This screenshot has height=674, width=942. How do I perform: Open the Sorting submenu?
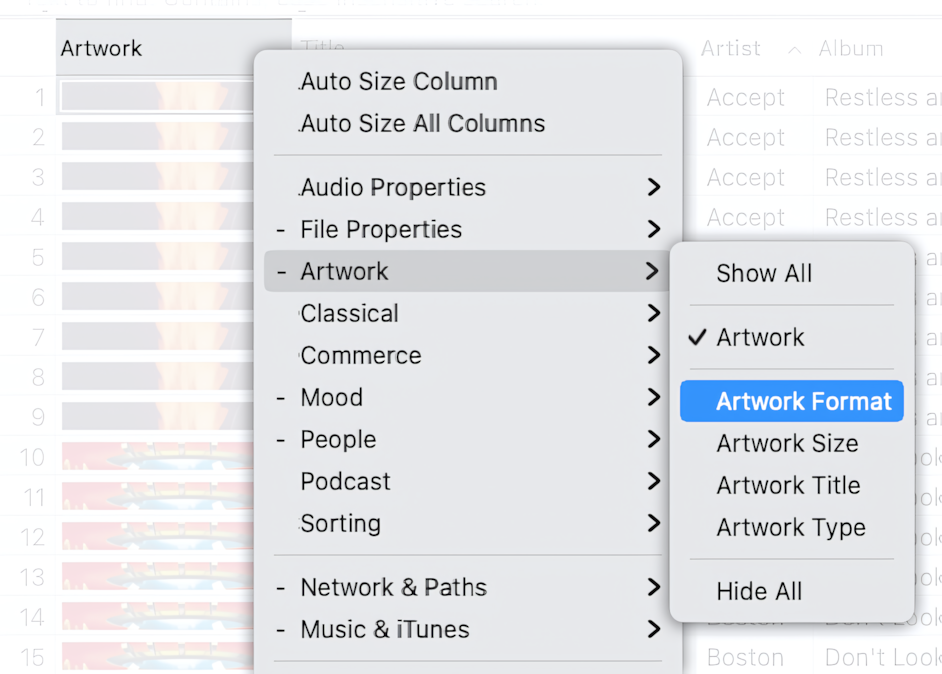click(340, 524)
